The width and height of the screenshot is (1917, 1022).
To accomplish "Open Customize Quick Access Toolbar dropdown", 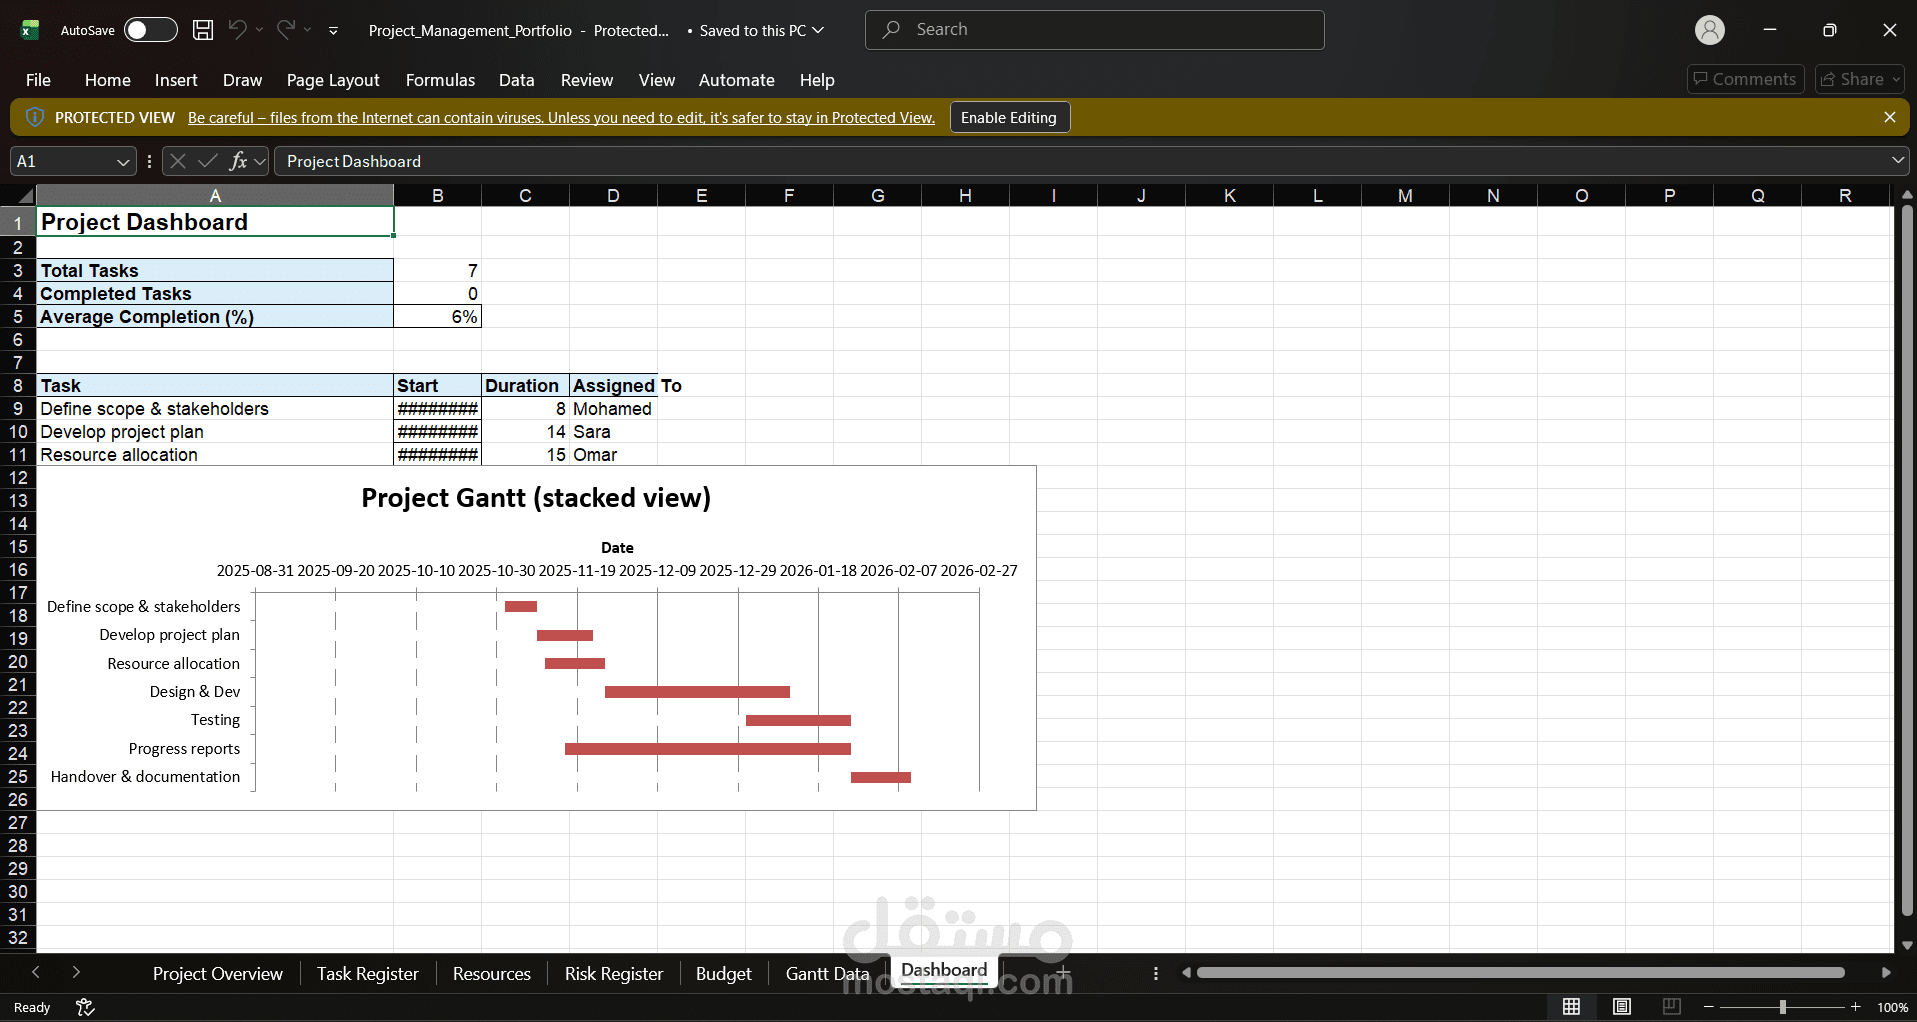I will click(x=334, y=31).
